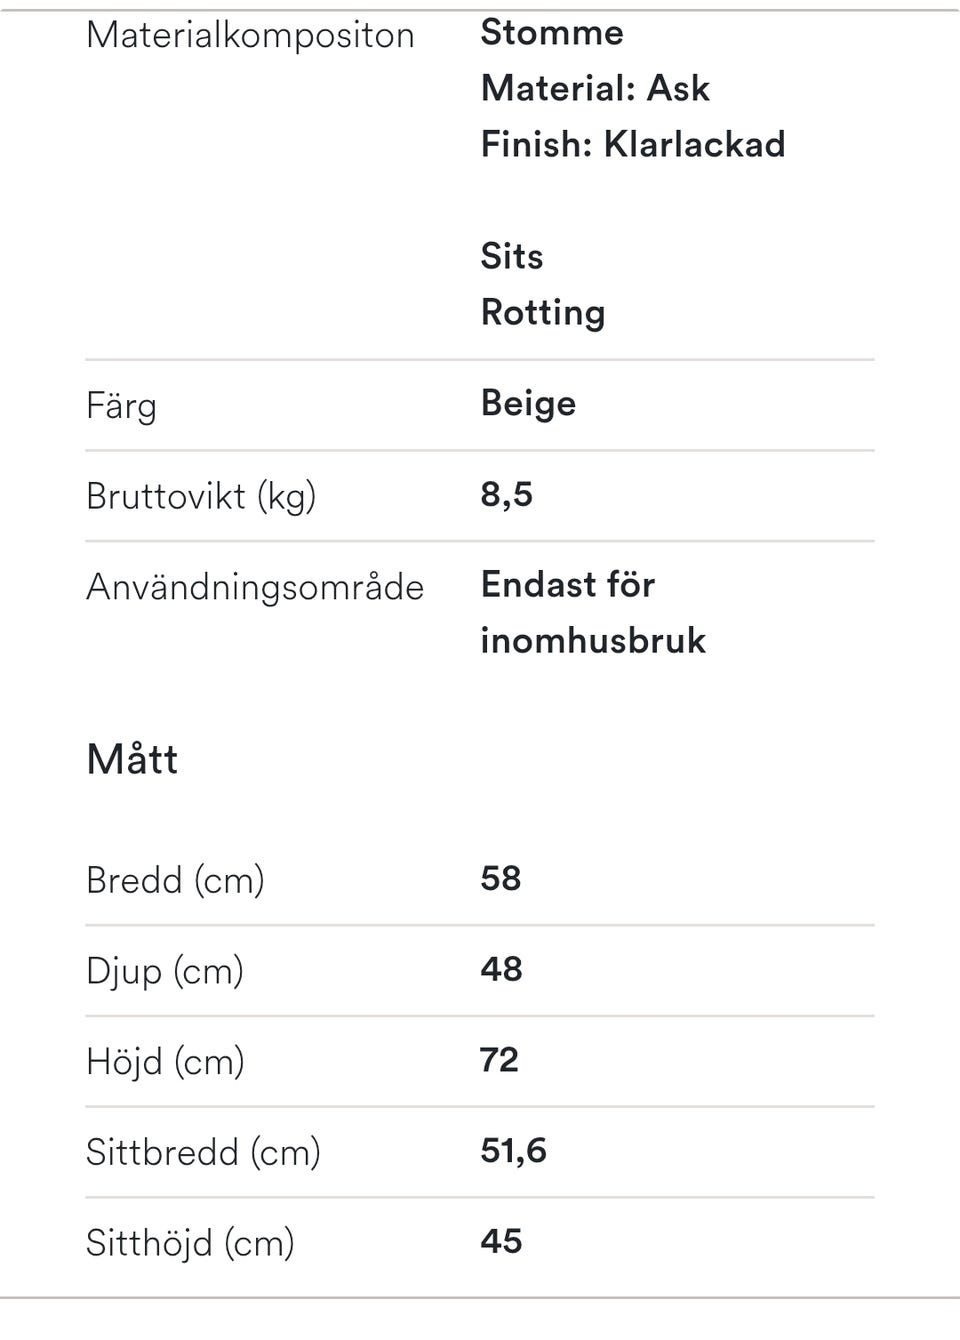Click the Sittbredd value 51,6

point(513,1151)
